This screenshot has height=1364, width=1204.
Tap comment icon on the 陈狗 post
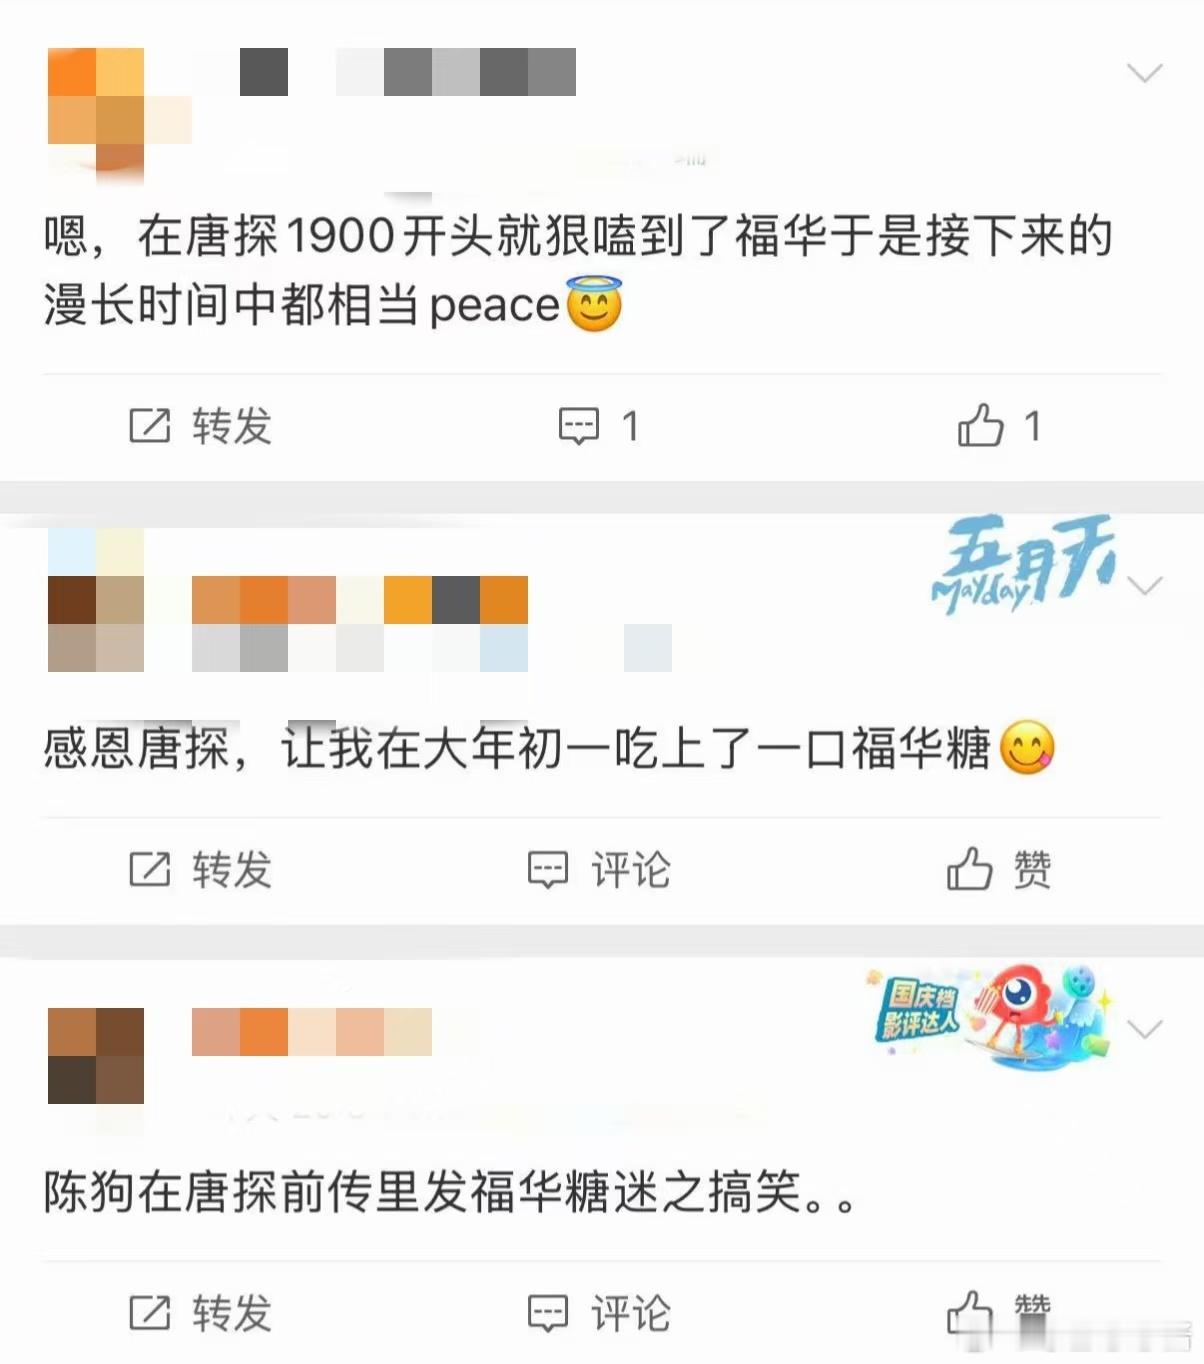click(547, 1313)
